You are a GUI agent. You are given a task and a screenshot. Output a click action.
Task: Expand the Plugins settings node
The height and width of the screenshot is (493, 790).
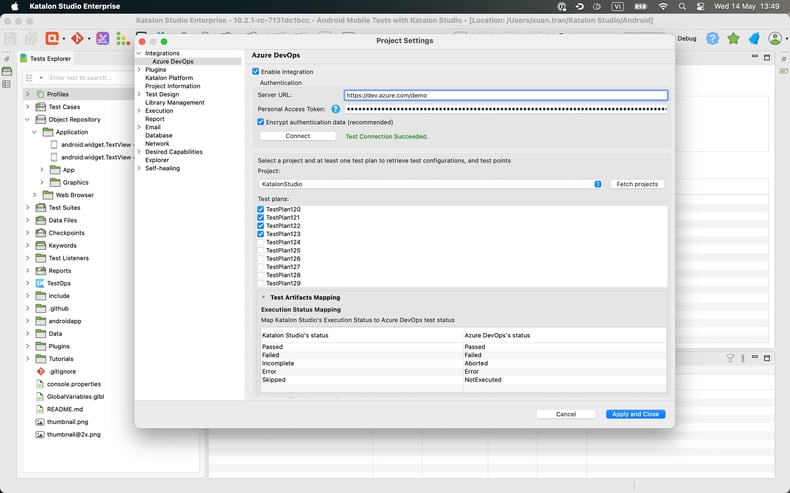139,69
